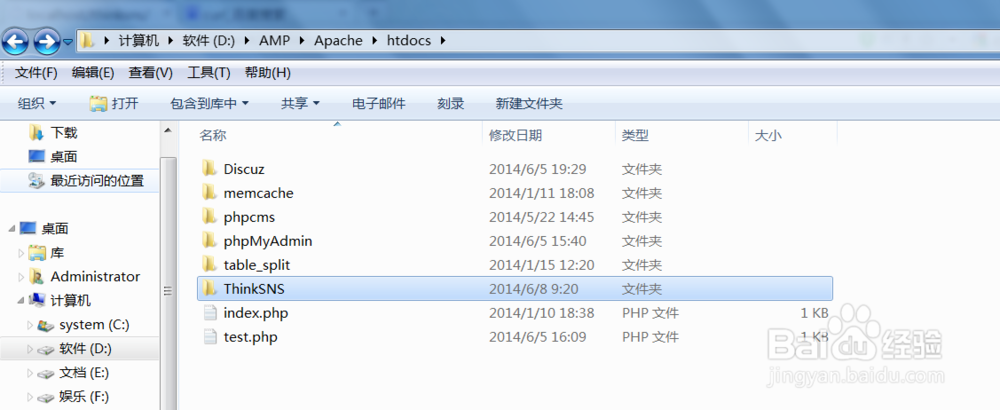Viewport: 1000px width, 410px height.
Task: Select the phpMyAdmin folder icon
Action: click(x=209, y=241)
